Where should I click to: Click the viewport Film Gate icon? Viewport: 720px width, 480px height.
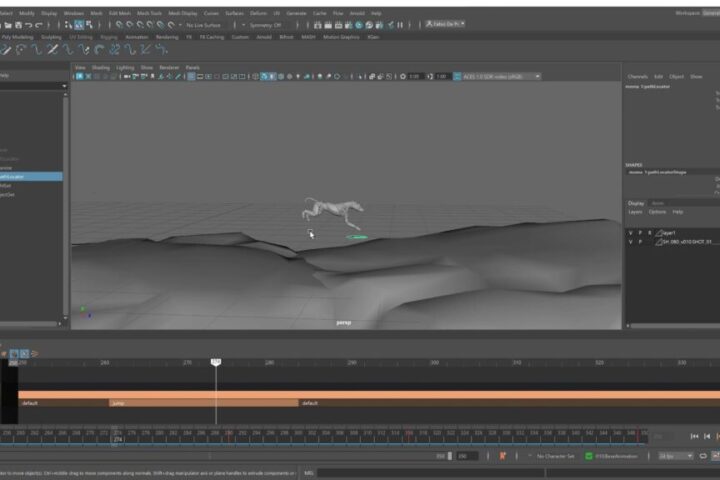pyautogui.click(x=200, y=76)
